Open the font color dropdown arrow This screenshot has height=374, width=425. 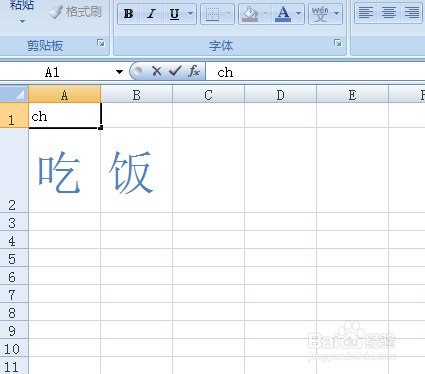click(299, 14)
